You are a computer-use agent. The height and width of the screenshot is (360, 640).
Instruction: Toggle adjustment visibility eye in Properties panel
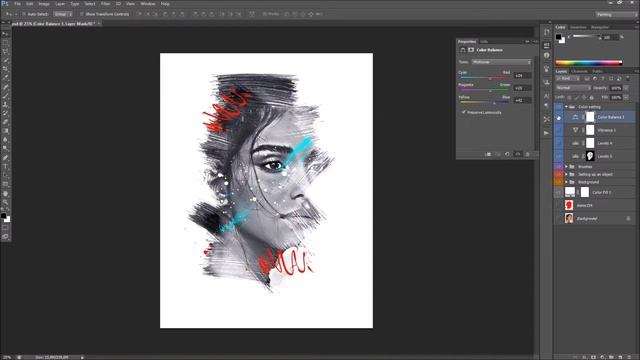[517, 154]
